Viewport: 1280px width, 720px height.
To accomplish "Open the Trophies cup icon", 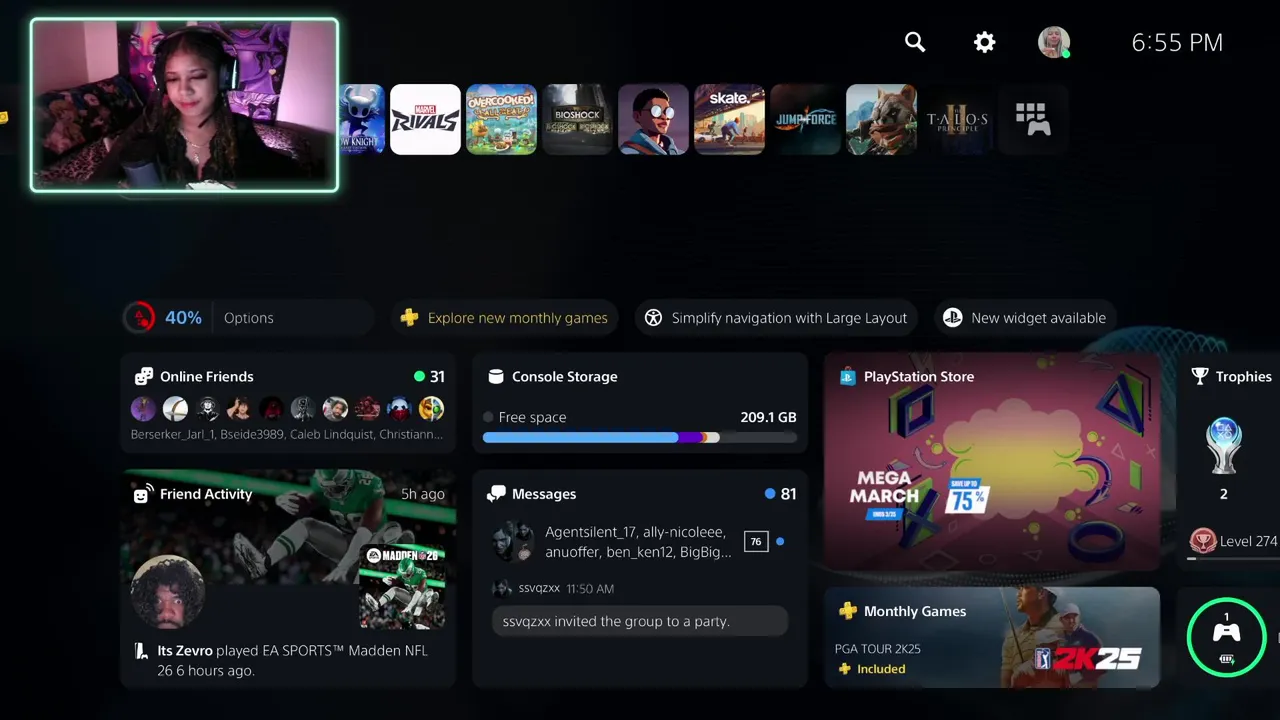I will (1200, 377).
